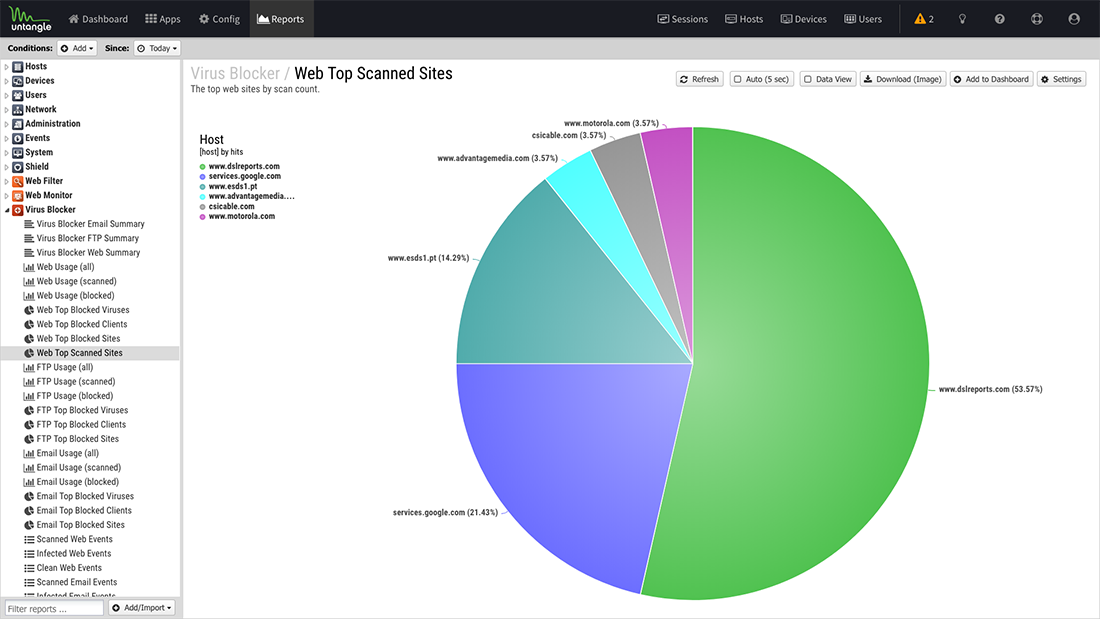
Task: Open the help question mark icon
Action: point(1000,19)
